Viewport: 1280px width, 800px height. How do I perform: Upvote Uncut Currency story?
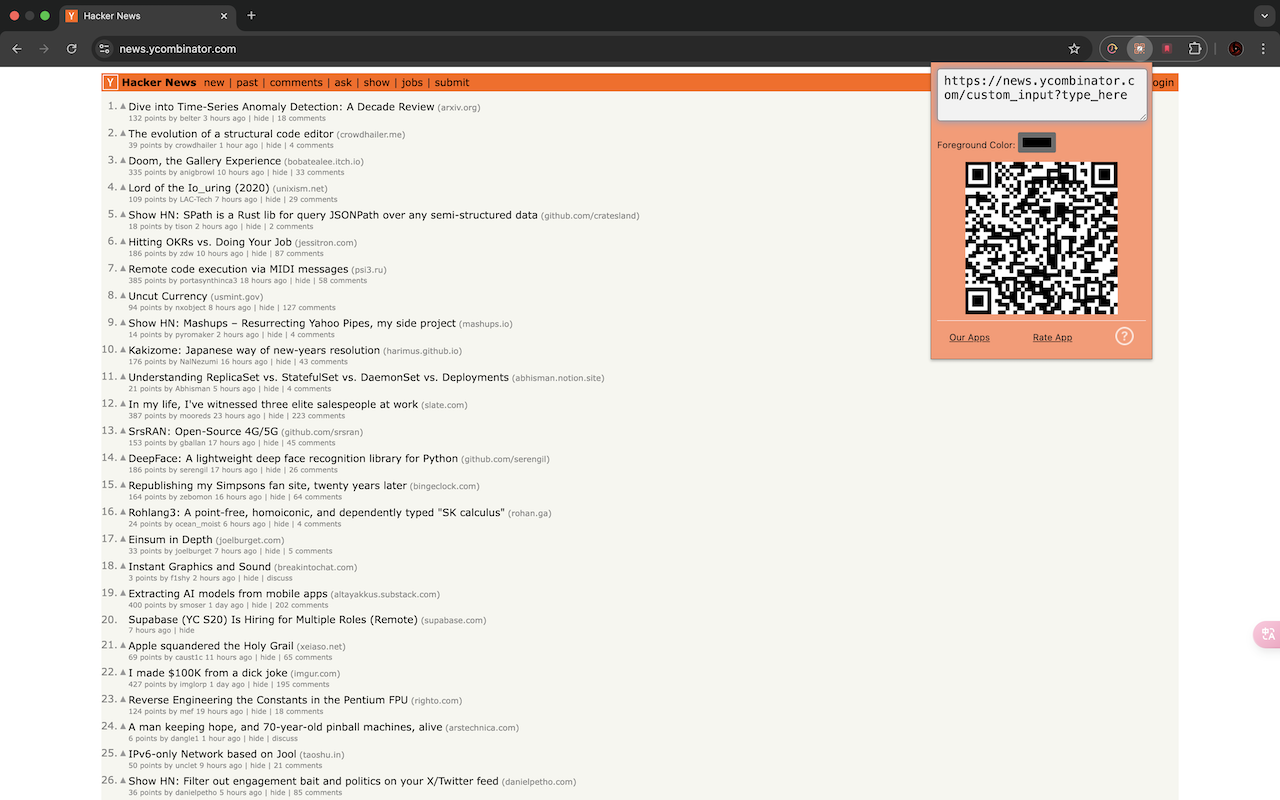[x=123, y=295]
